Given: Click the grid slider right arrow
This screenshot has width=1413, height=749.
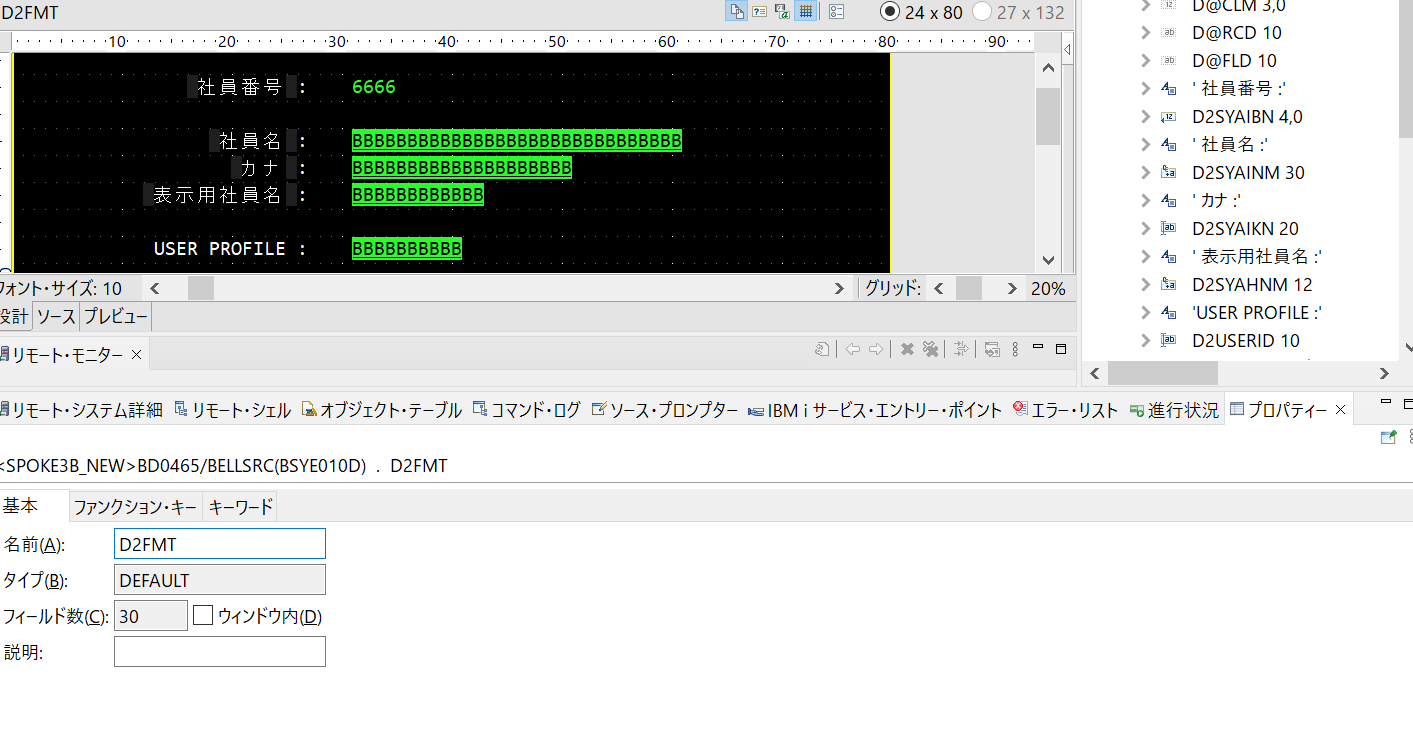Looking at the screenshot, I should (x=1012, y=288).
